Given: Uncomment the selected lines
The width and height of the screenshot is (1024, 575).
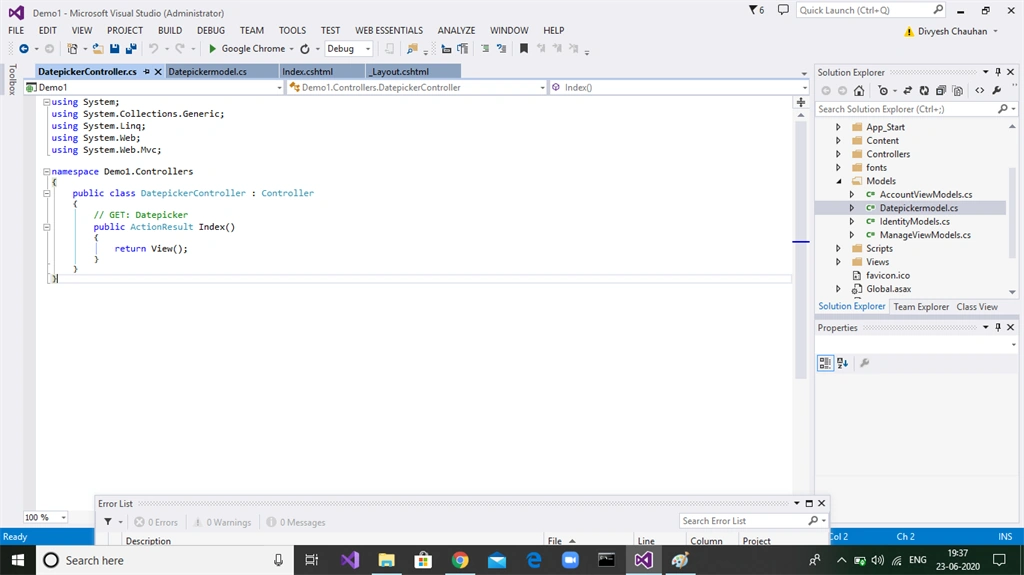Looking at the screenshot, I should [x=502, y=48].
